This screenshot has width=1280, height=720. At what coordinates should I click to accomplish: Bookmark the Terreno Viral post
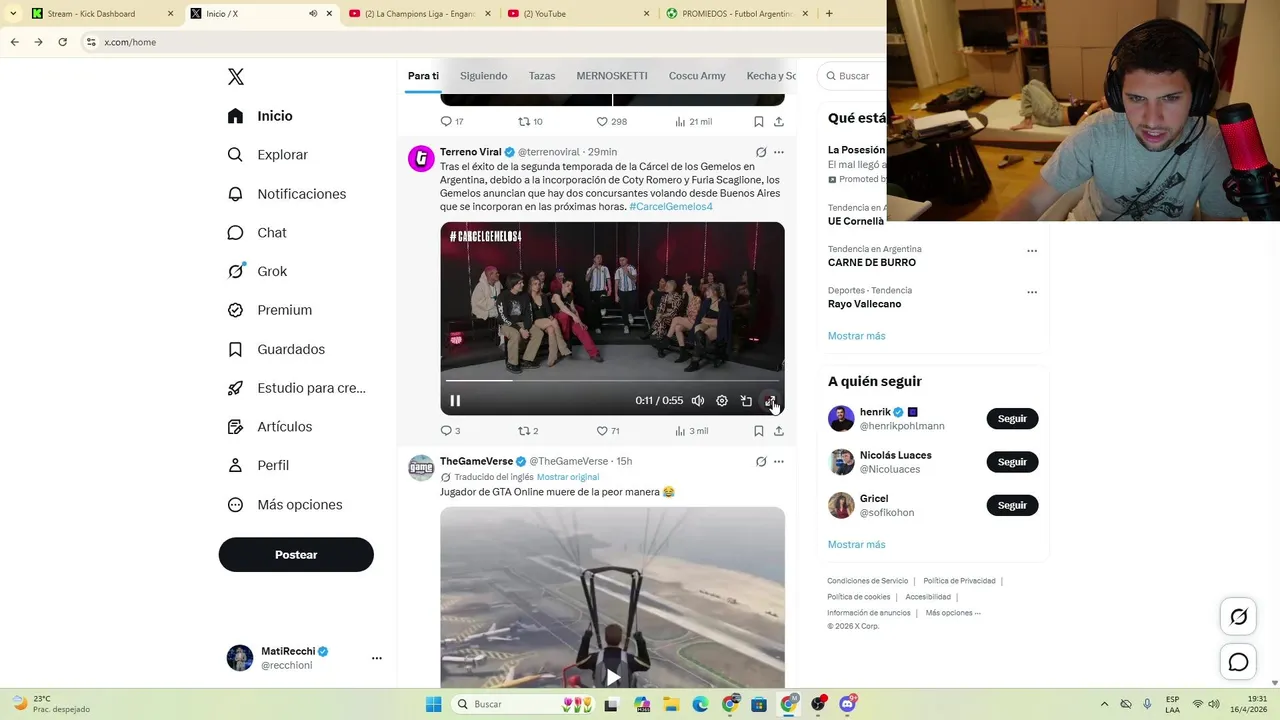[759, 431]
